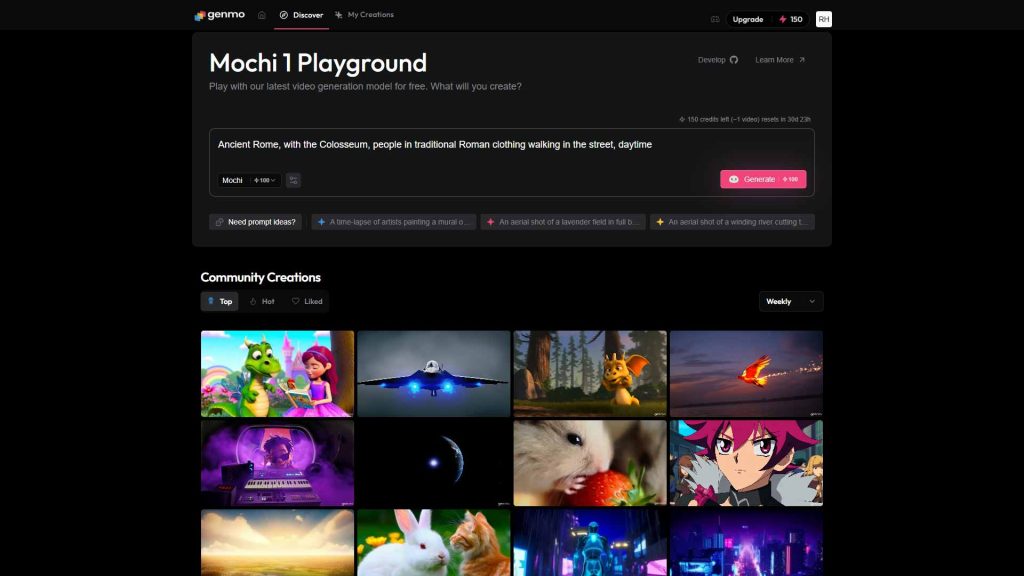Use the aerial lavender field prompt suggestion

click(563, 222)
